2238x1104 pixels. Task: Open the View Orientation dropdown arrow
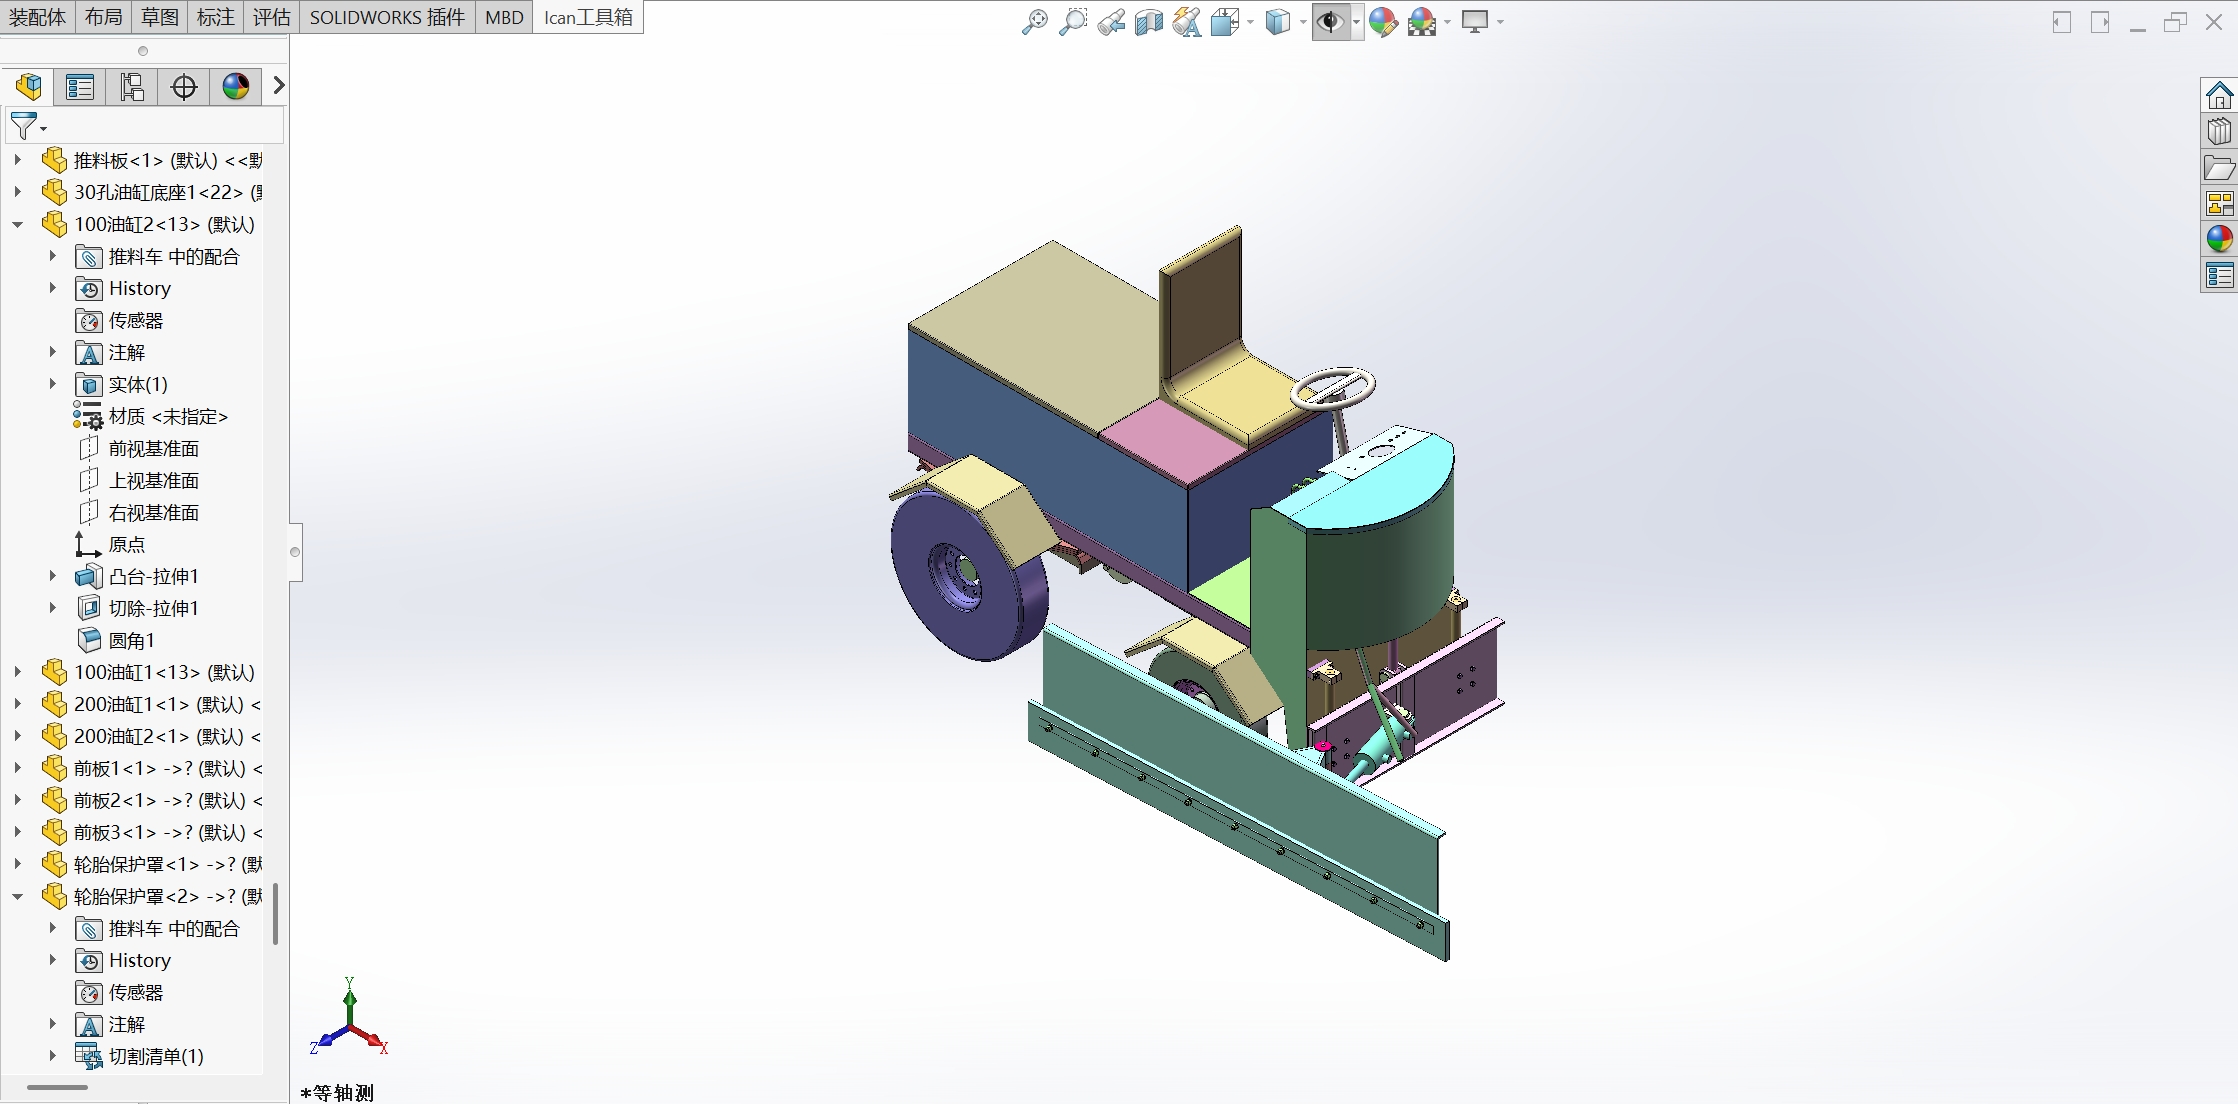click(1251, 22)
